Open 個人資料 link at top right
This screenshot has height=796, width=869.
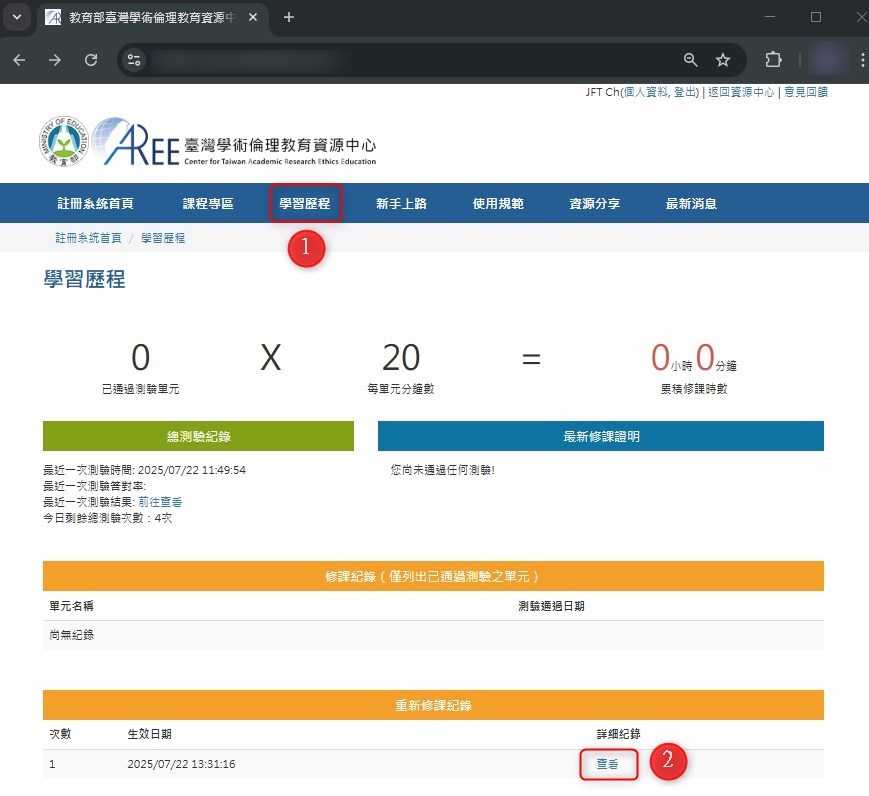pyautogui.click(x=646, y=92)
